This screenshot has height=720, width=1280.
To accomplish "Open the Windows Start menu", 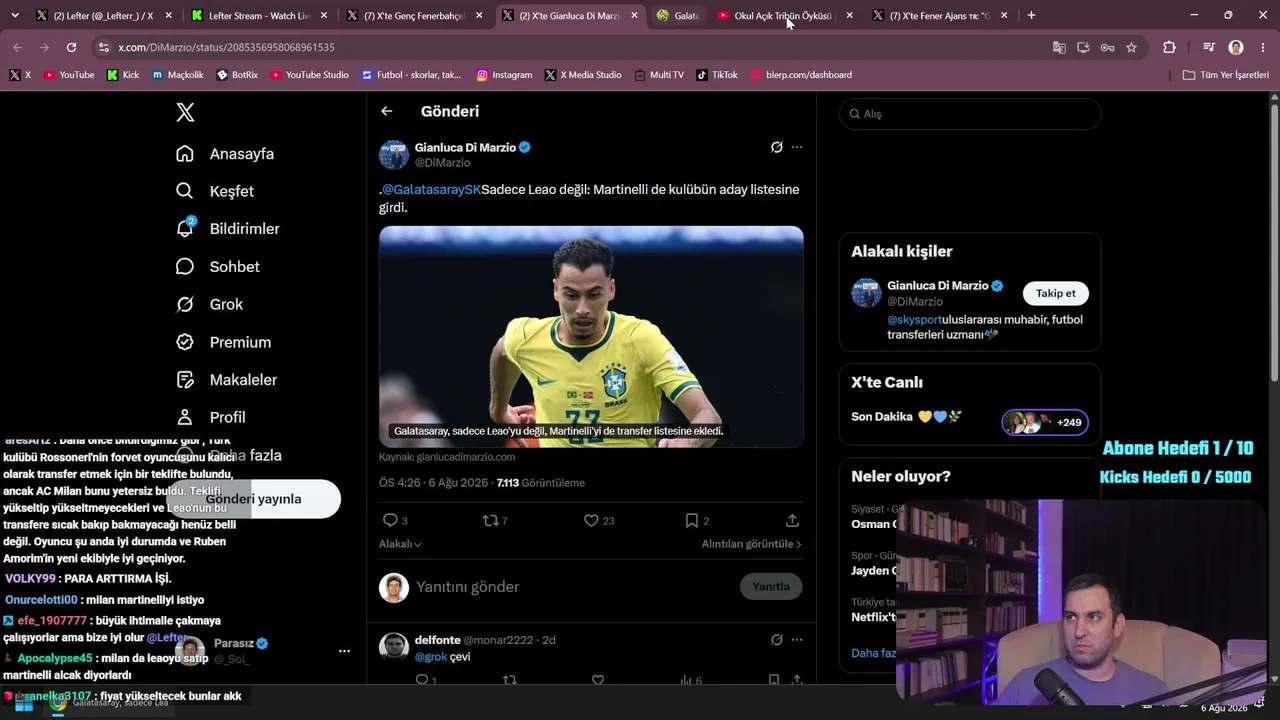I will coord(23,703).
